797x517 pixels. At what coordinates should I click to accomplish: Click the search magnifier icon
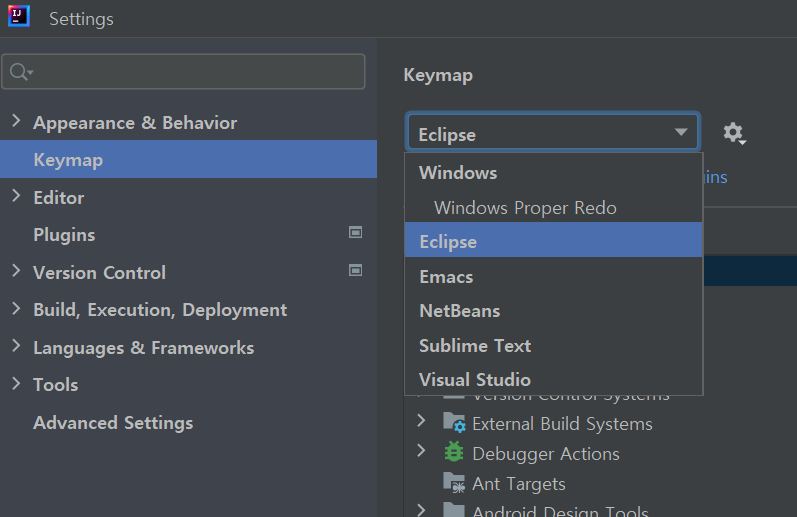(21, 72)
